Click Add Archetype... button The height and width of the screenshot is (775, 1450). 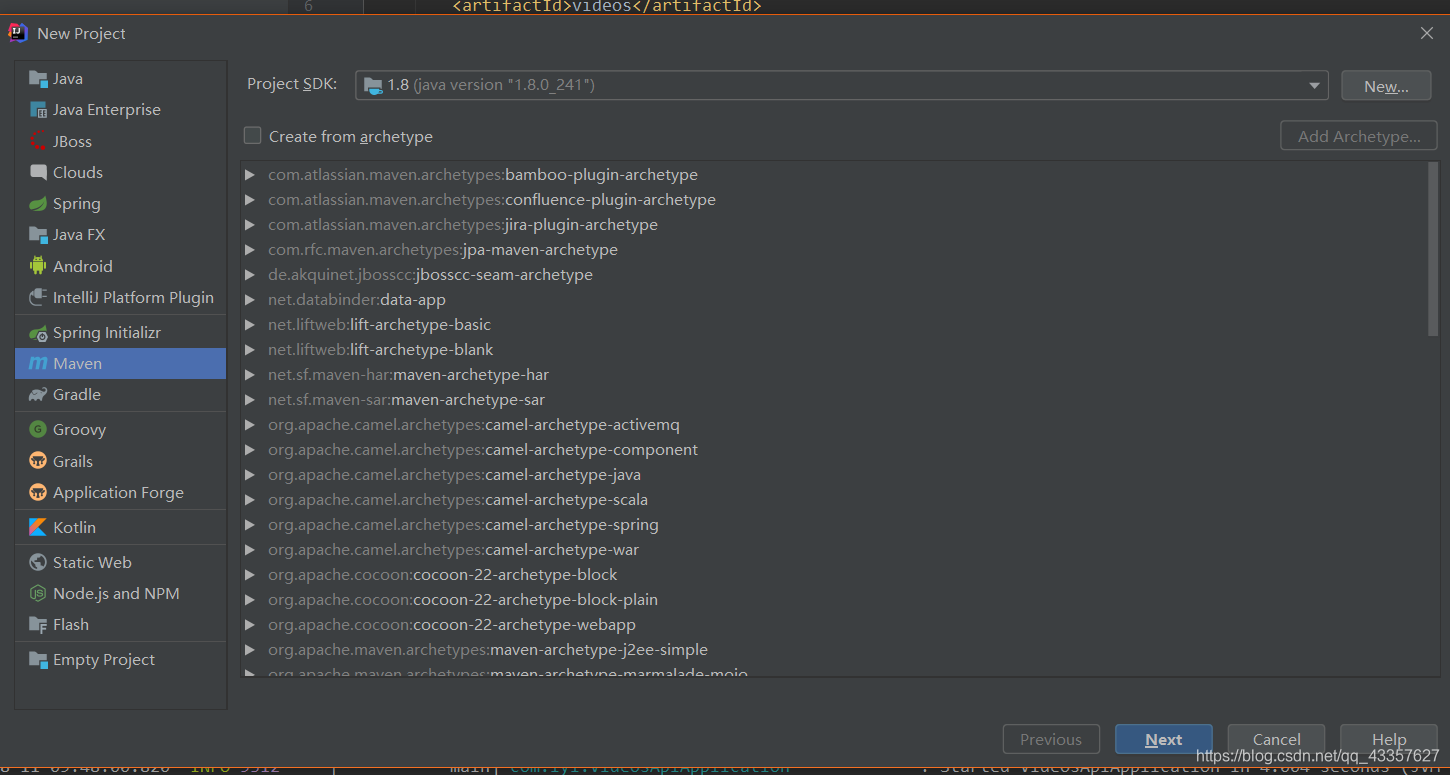tap(1359, 136)
